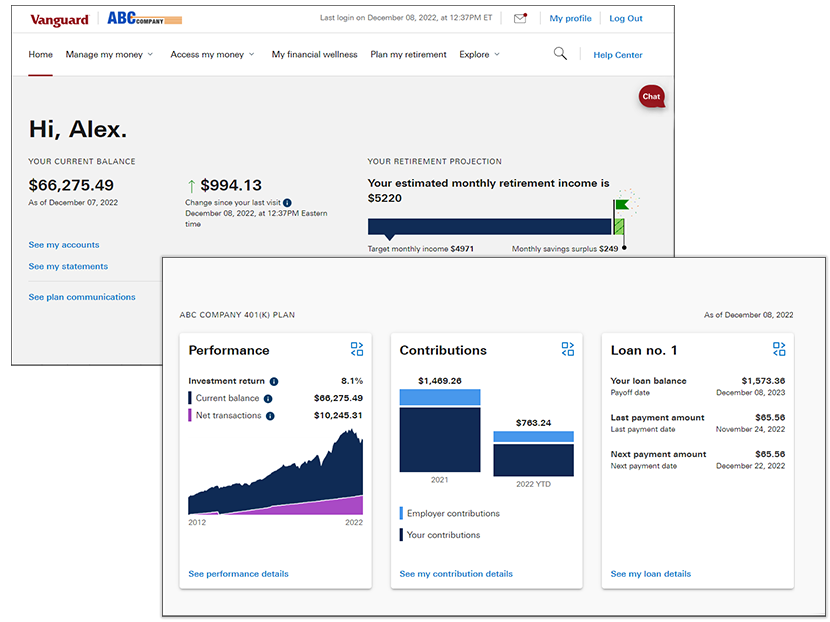The width and height of the screenshot is (830, 622).
Task: Expand the Manage my money dropdown
Action: pyautogui.click(x=109, y=55)
